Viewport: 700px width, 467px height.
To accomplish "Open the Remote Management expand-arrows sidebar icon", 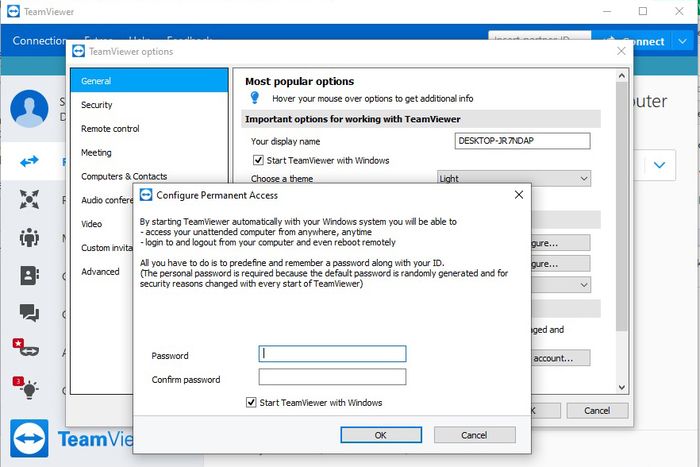I will (x=29, y=199).
